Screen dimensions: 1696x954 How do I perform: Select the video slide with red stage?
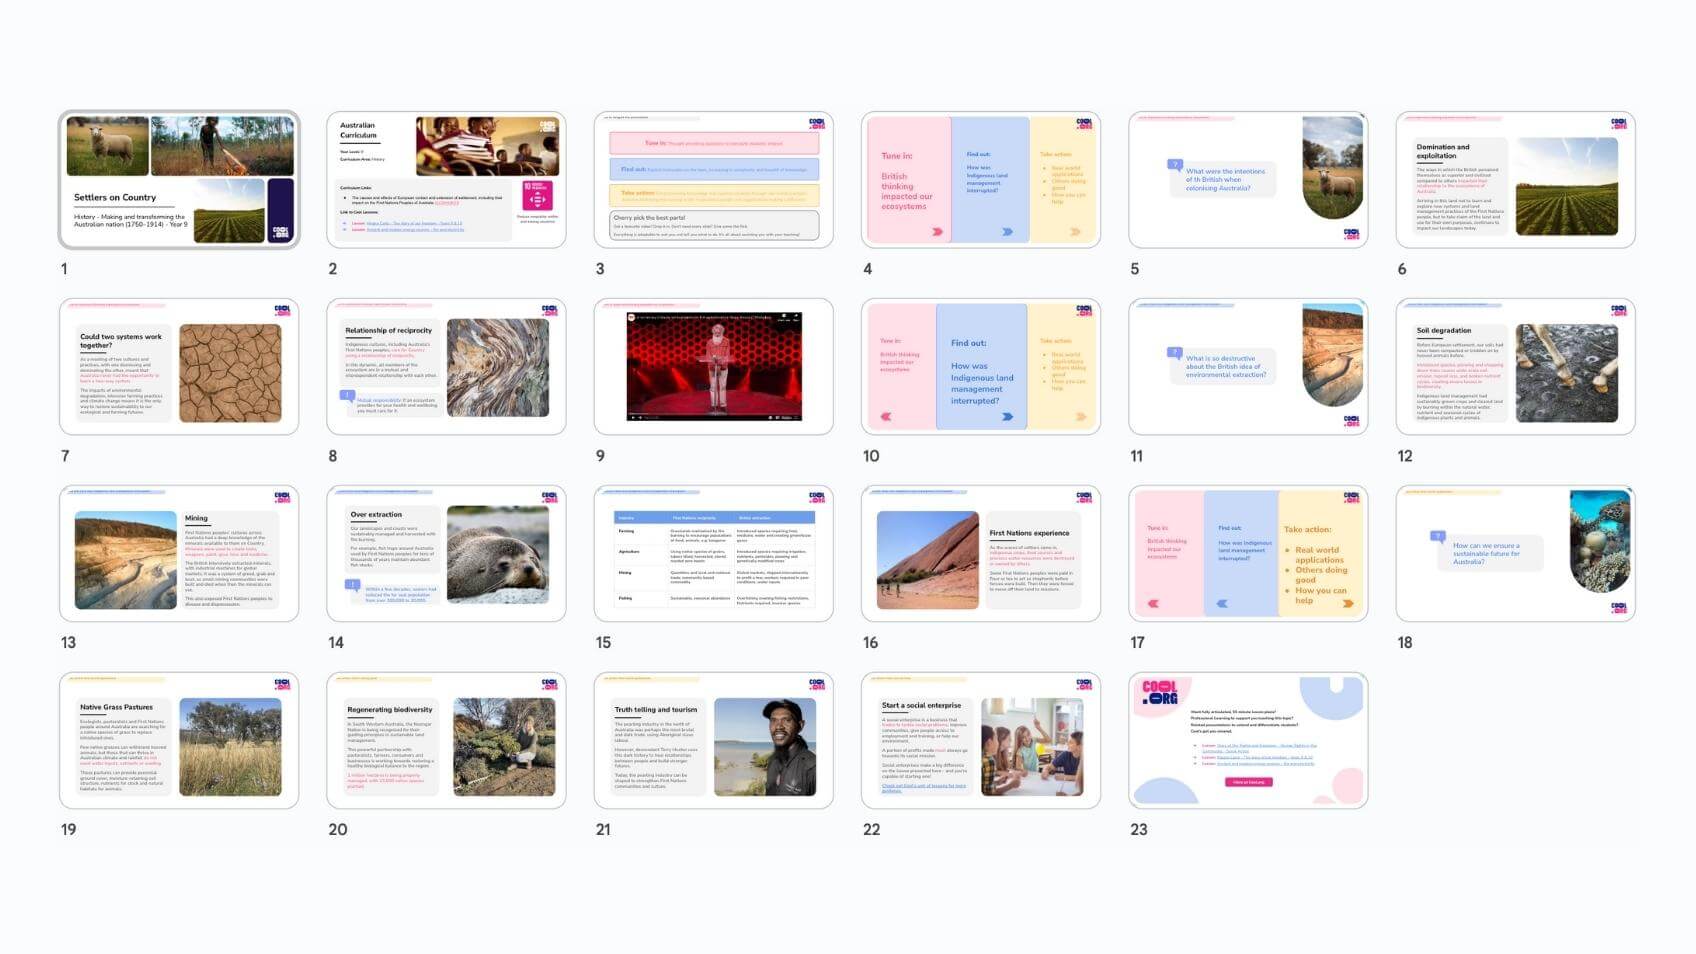[713, 367]
